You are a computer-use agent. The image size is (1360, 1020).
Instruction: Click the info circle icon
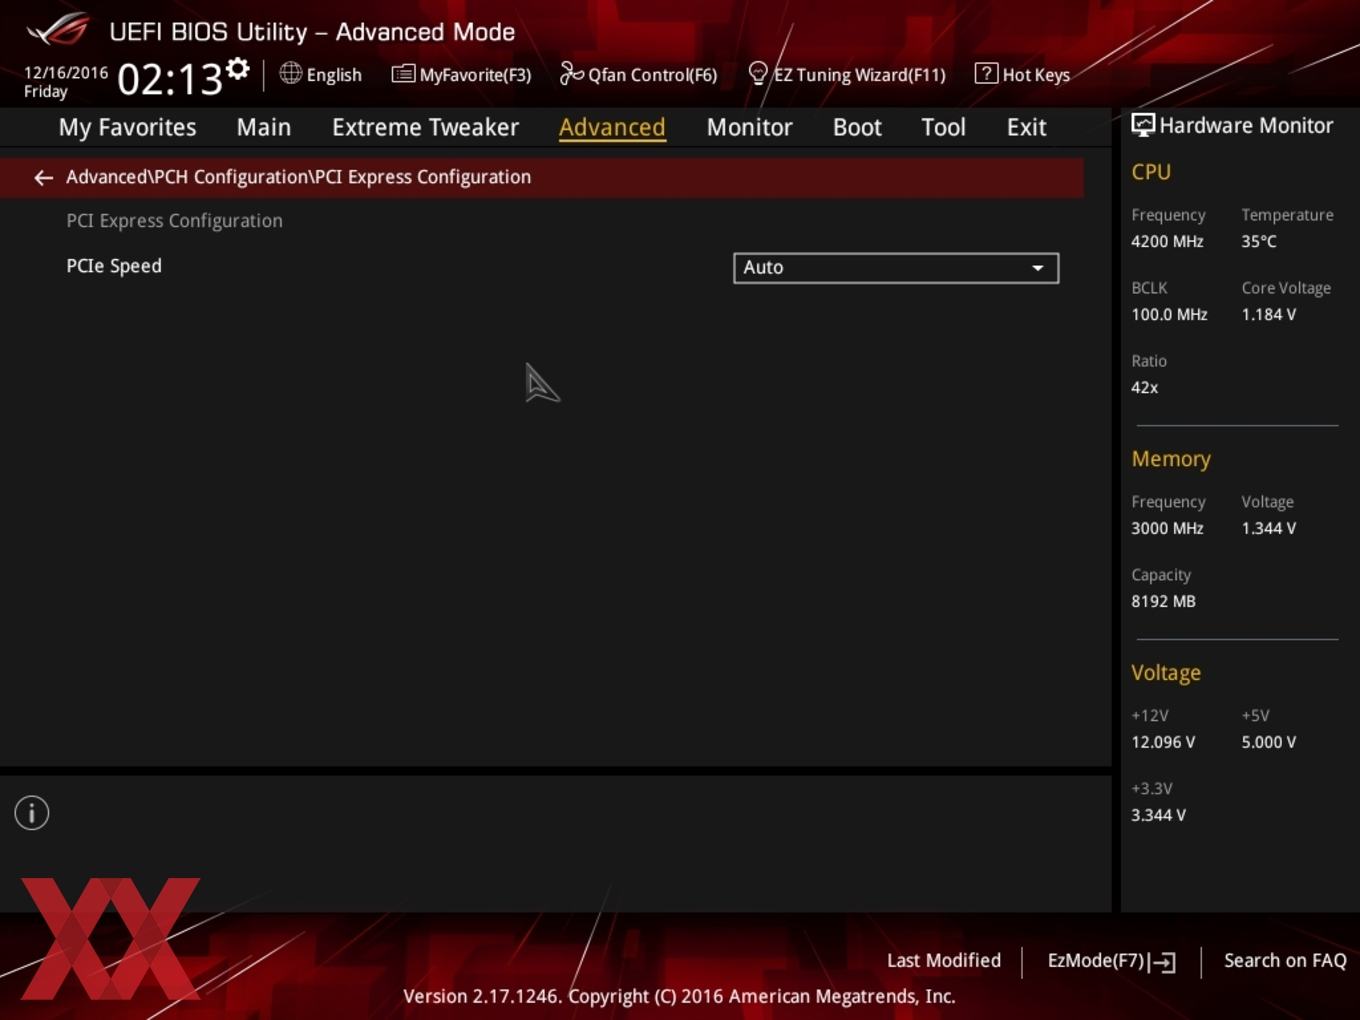pos(32,813)
